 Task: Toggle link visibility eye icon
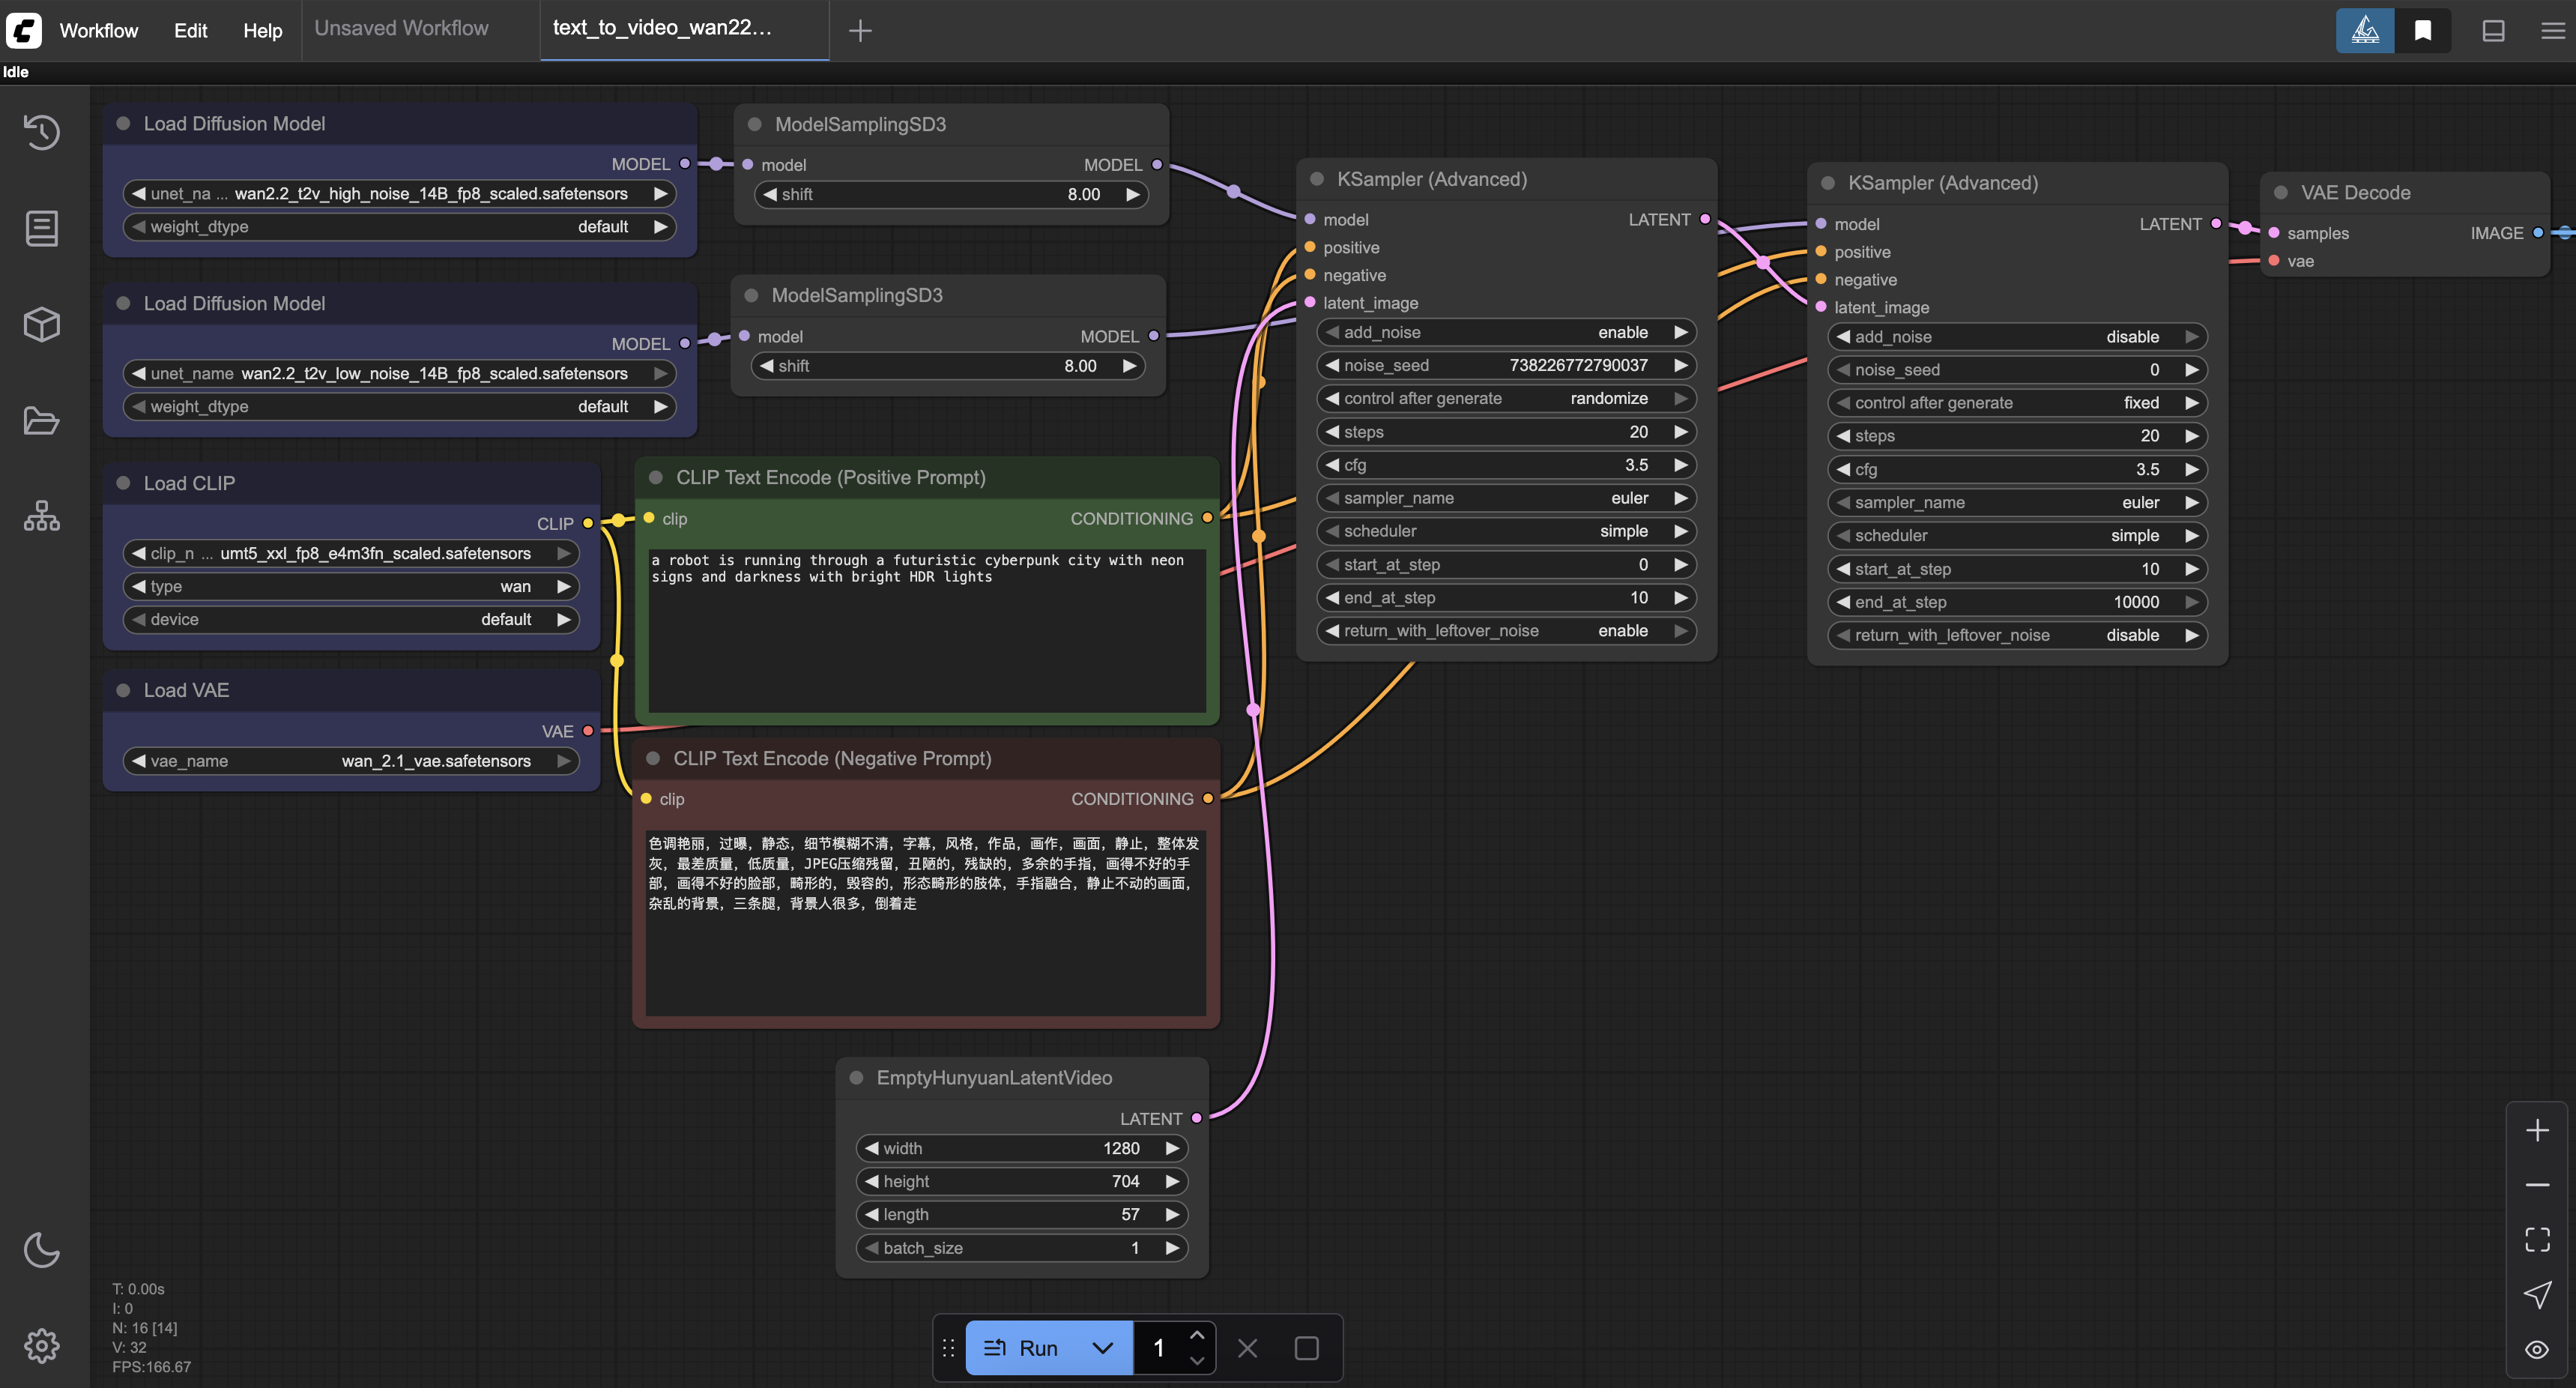(x=2537, y=1350)
